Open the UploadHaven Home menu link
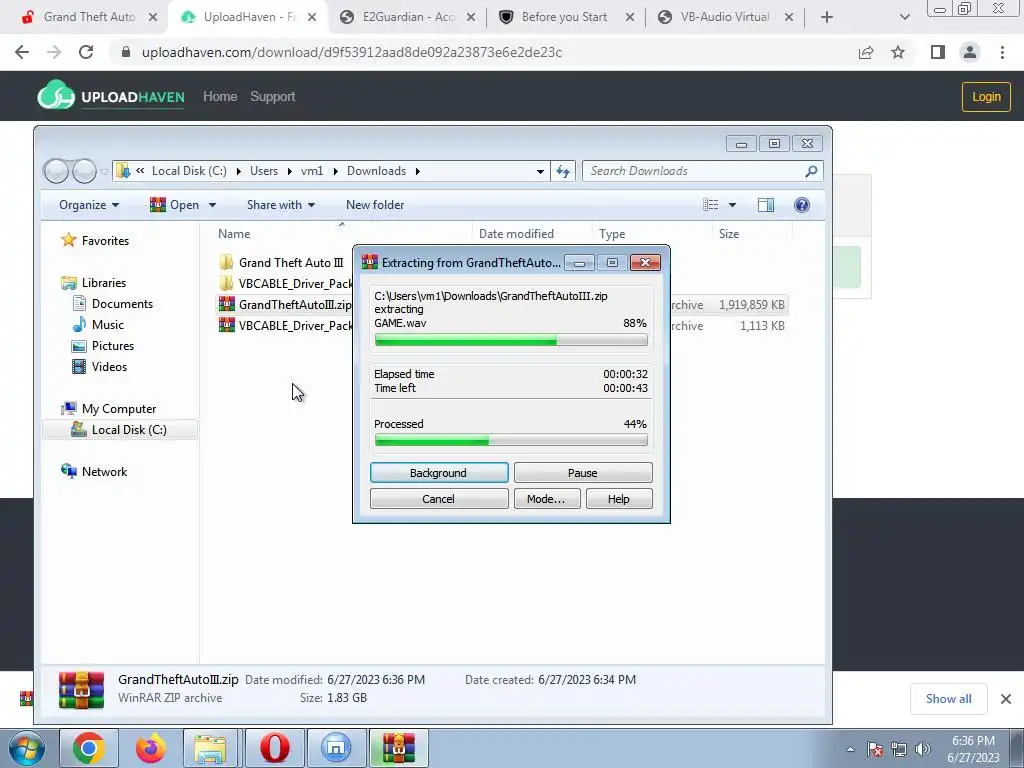The width and height of the screenshot is (1024, 768). point(220,97)
